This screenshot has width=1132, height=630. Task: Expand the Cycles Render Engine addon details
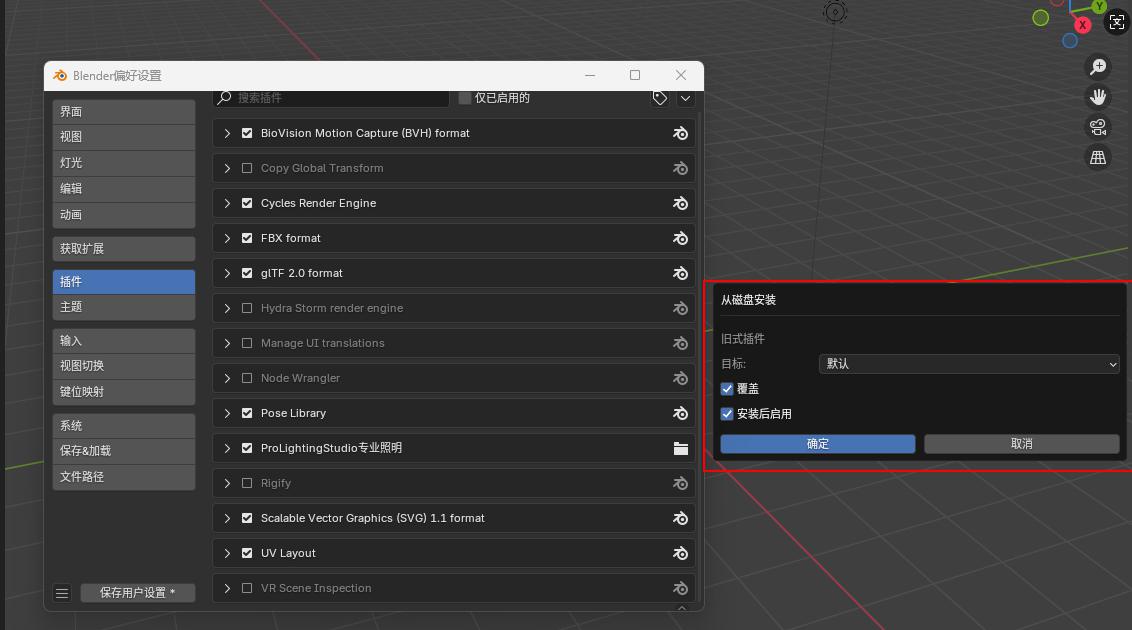pos(228,203)
